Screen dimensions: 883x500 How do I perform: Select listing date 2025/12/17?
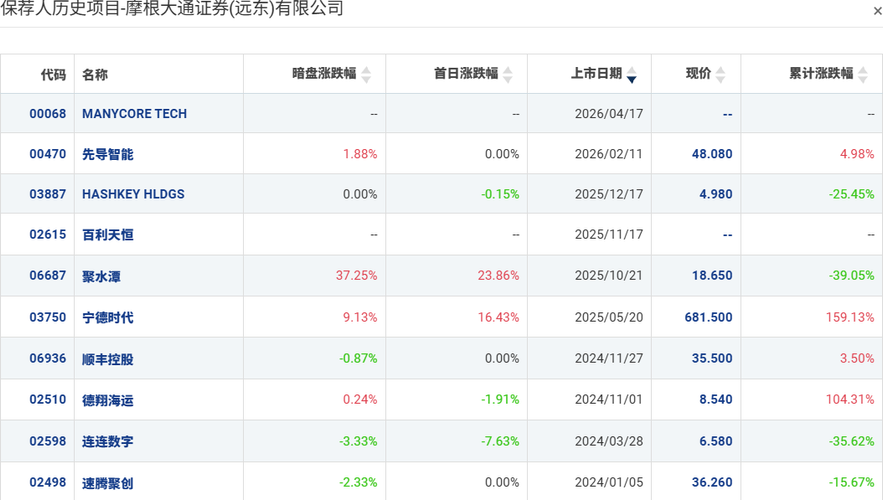(609, 194)
